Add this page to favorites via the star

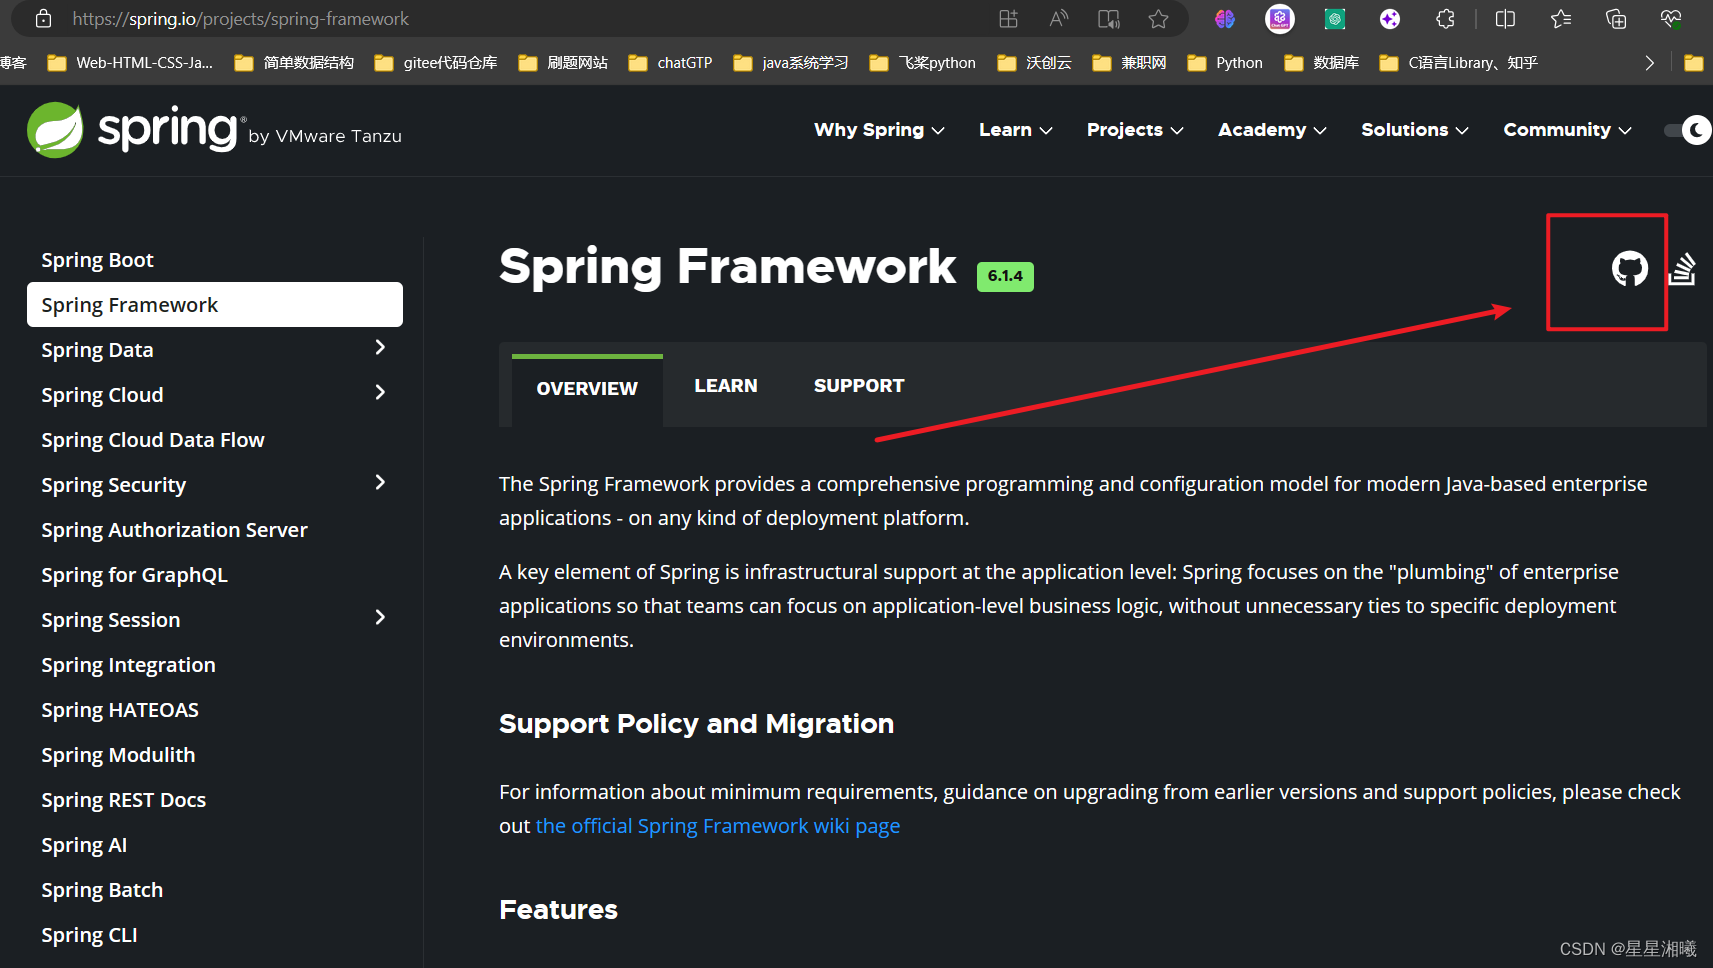pyautogui.click(x=1158, y=18)
